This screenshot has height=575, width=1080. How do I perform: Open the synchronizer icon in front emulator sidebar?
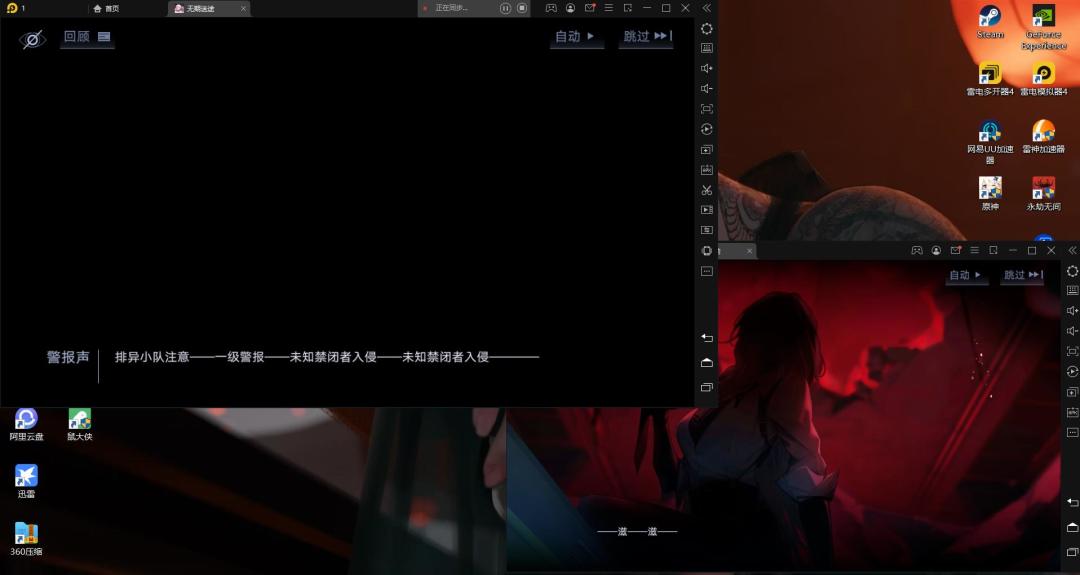(707, 230)
